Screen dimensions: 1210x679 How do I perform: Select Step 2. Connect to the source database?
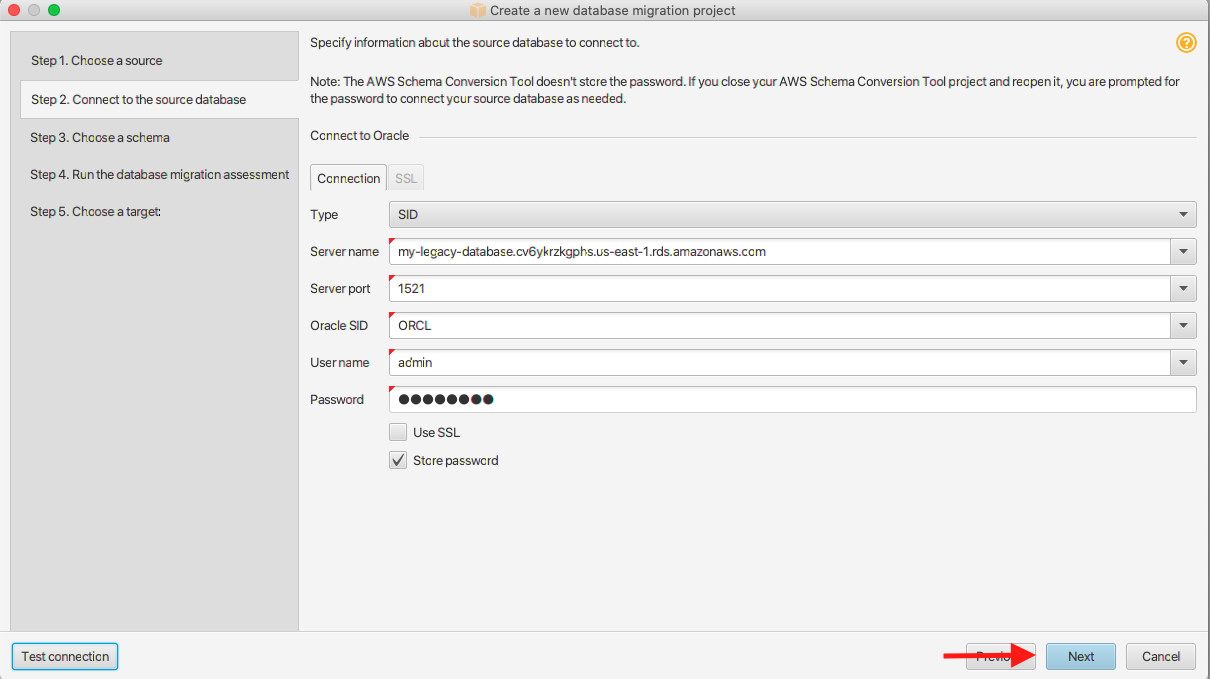pos(160,99)
